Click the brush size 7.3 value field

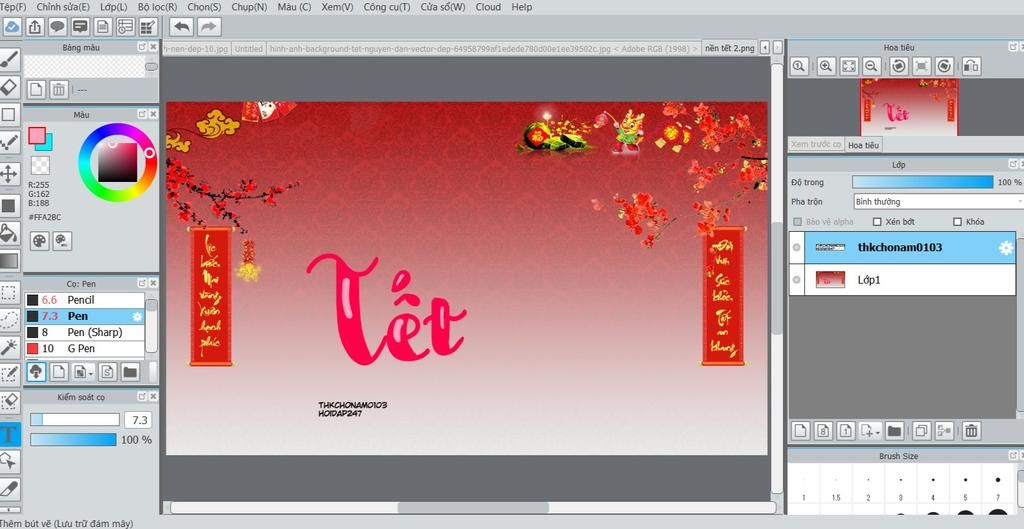click(x=137, y=419)
